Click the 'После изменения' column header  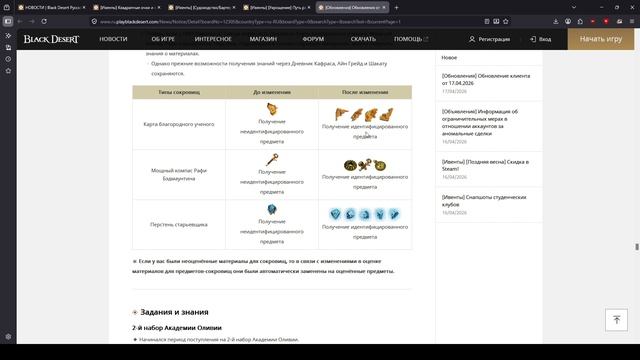tap(365, 92)
